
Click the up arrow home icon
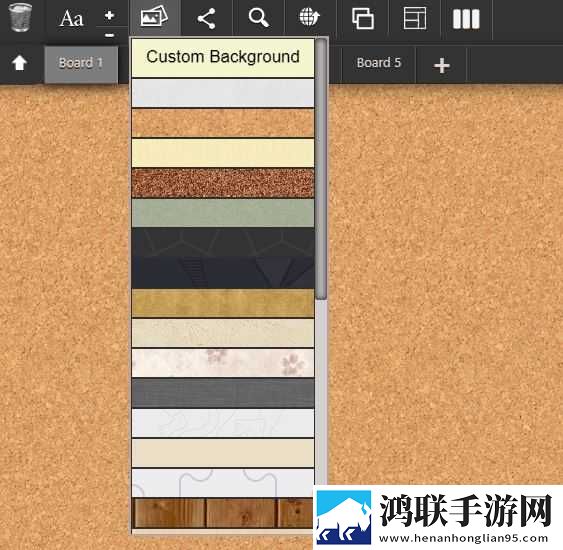coord(19,63)
